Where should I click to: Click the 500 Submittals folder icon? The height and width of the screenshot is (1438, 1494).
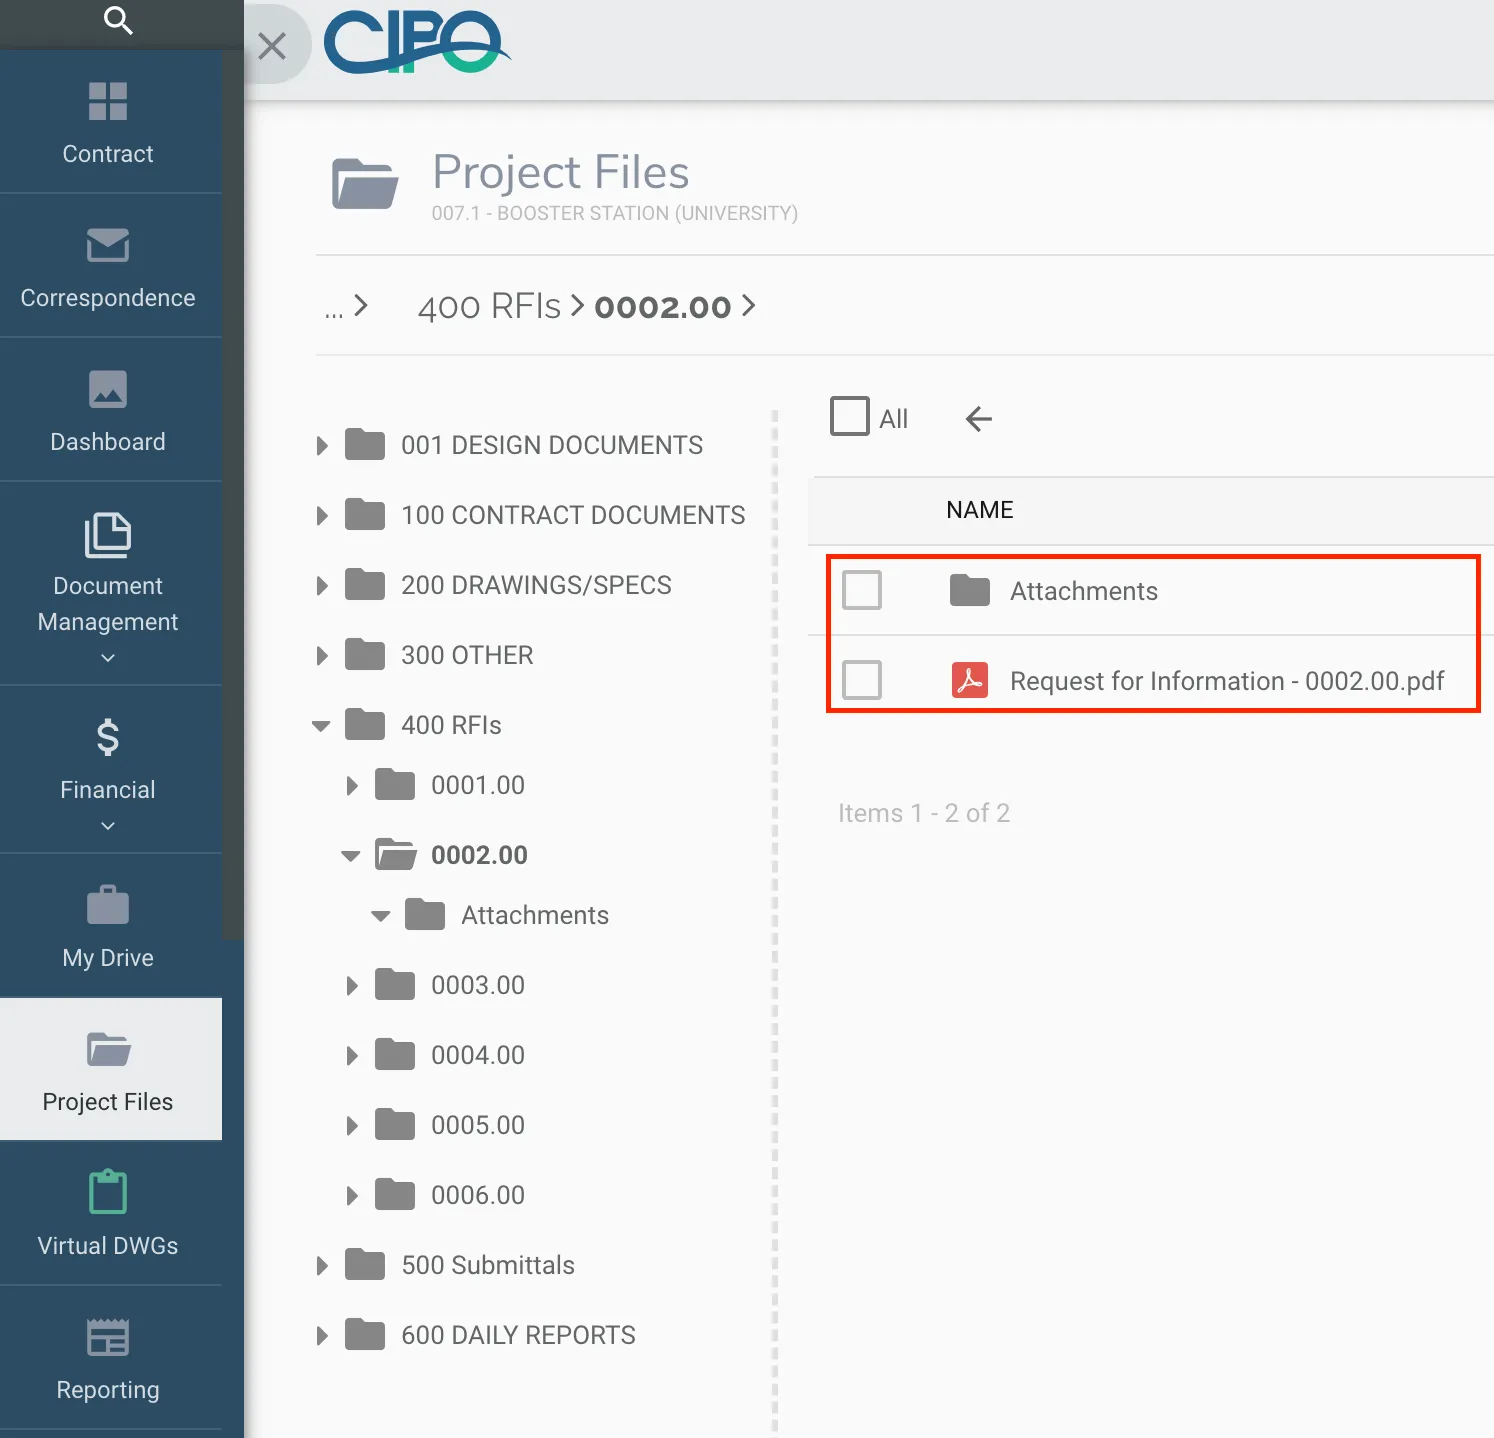(x=365, y=1265)
